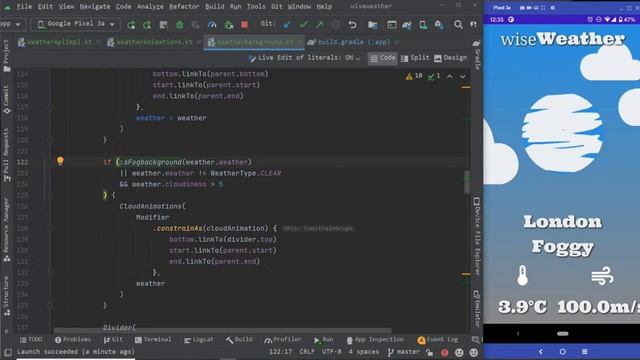
Task: Switch editor to Split view mode
Action: [x=415, y=58]
